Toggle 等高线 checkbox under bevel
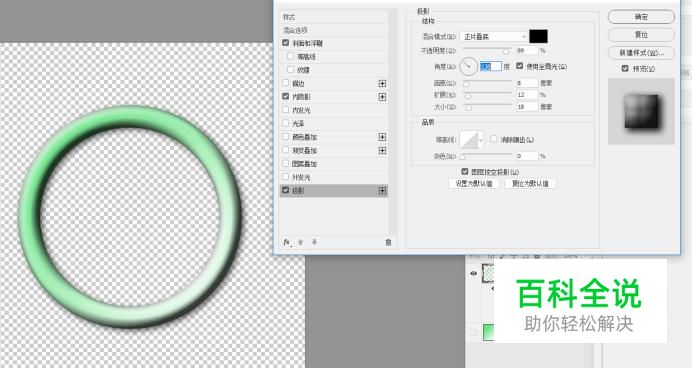692x368 pixels. 290,56
